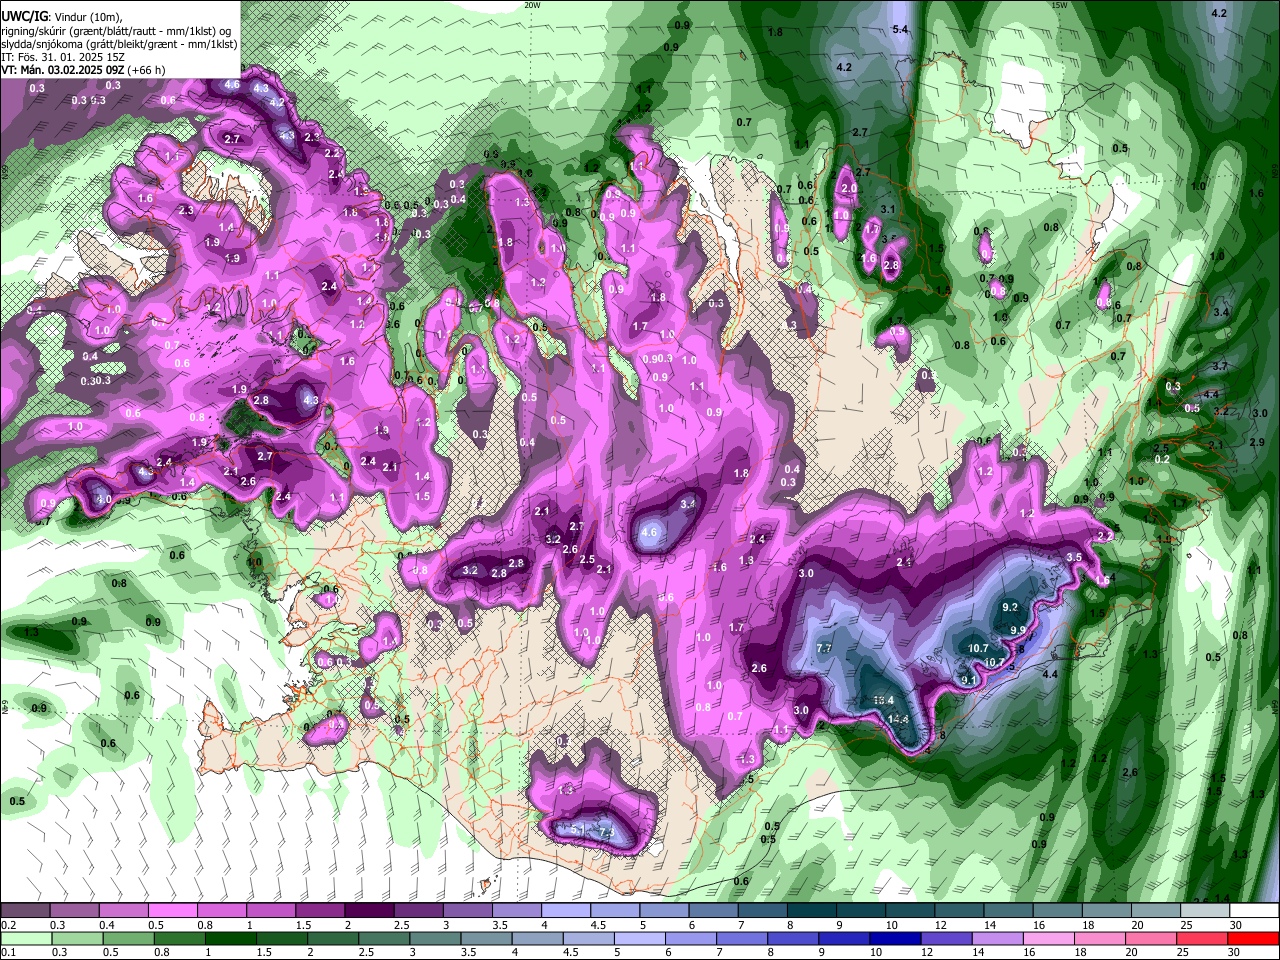This screenshot has width=1280, height=960.
Task: Click the bright red rain swatch at 30
Action: (1252, 938)
